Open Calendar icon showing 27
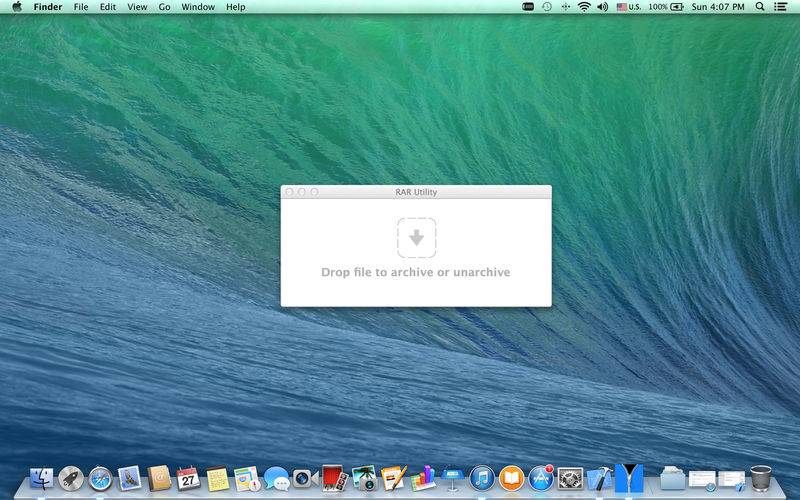The width and height of the screenshot is (800, 500). [188, 479]
